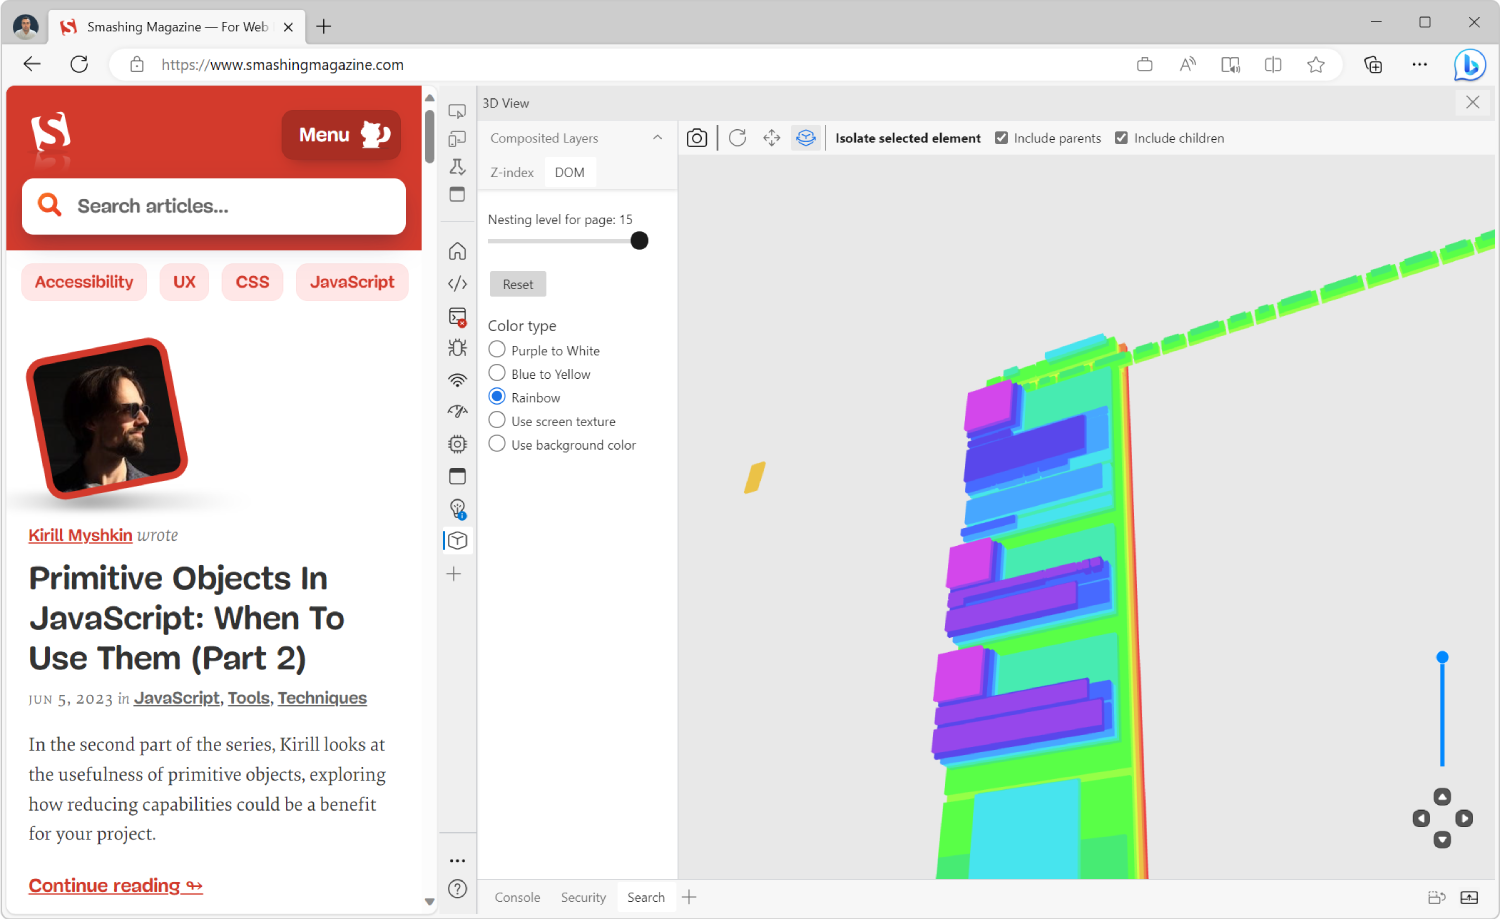Disable Include children
1500x919 pixels.
1121,138
